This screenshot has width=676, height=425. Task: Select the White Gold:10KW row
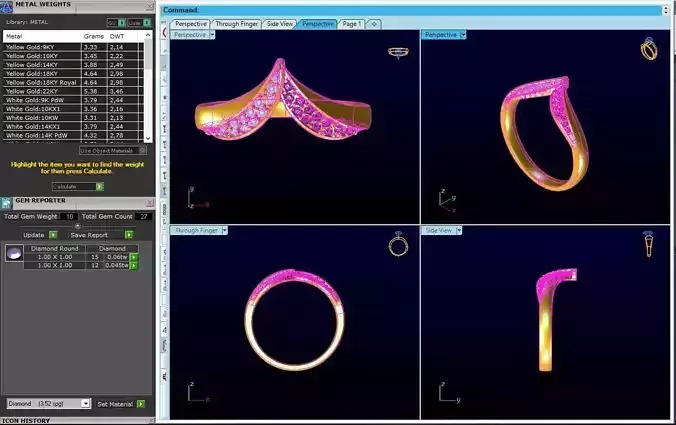point(73,118)
